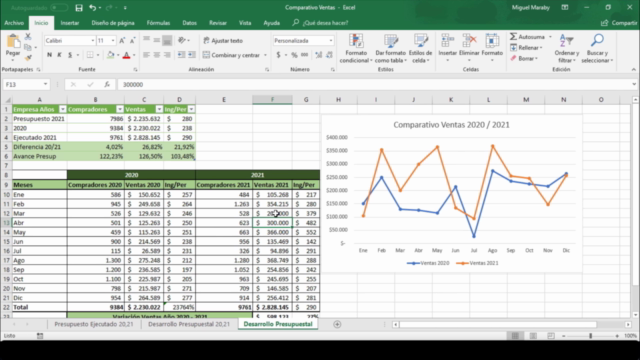Undo the last action

93,8
